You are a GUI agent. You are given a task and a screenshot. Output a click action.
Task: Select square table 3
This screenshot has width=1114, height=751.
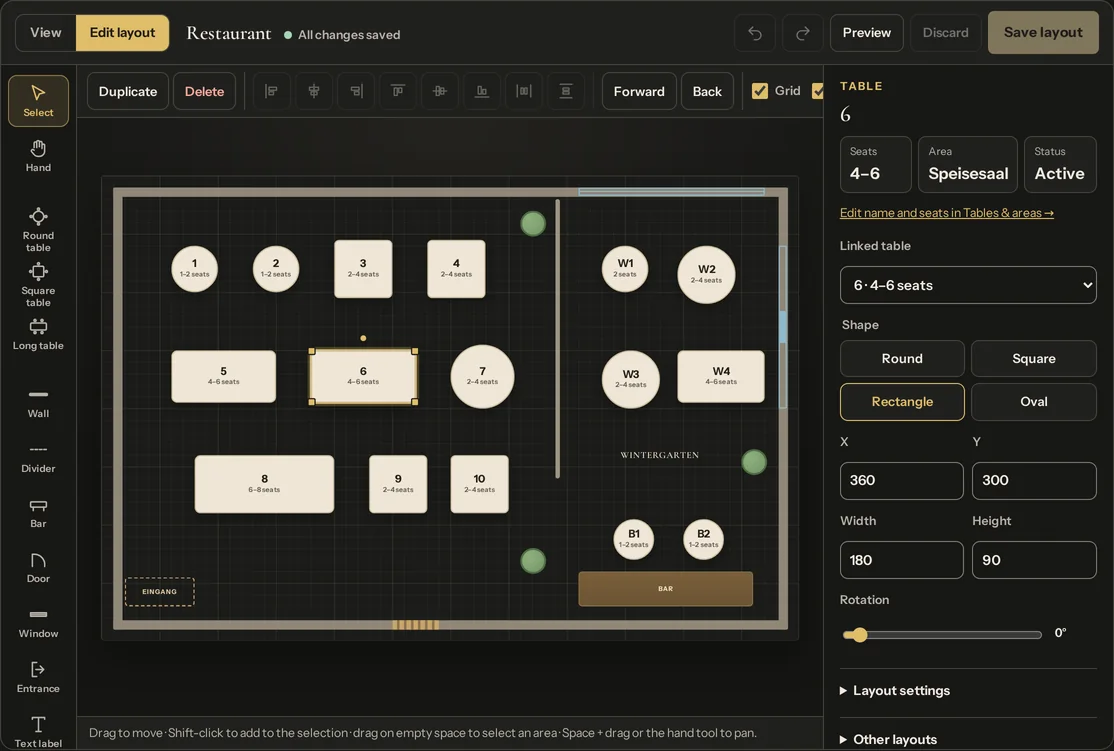click(x=363, y=269)
